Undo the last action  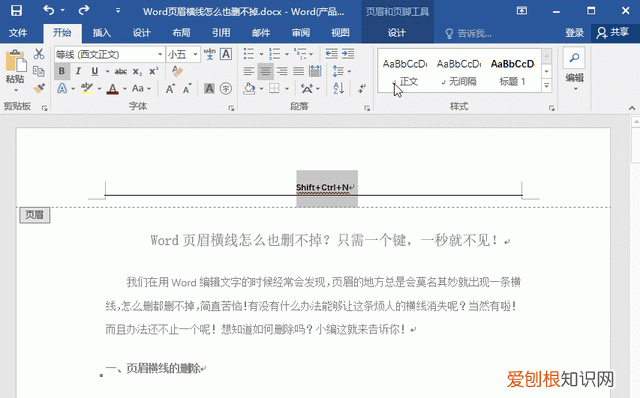[49, 10]
